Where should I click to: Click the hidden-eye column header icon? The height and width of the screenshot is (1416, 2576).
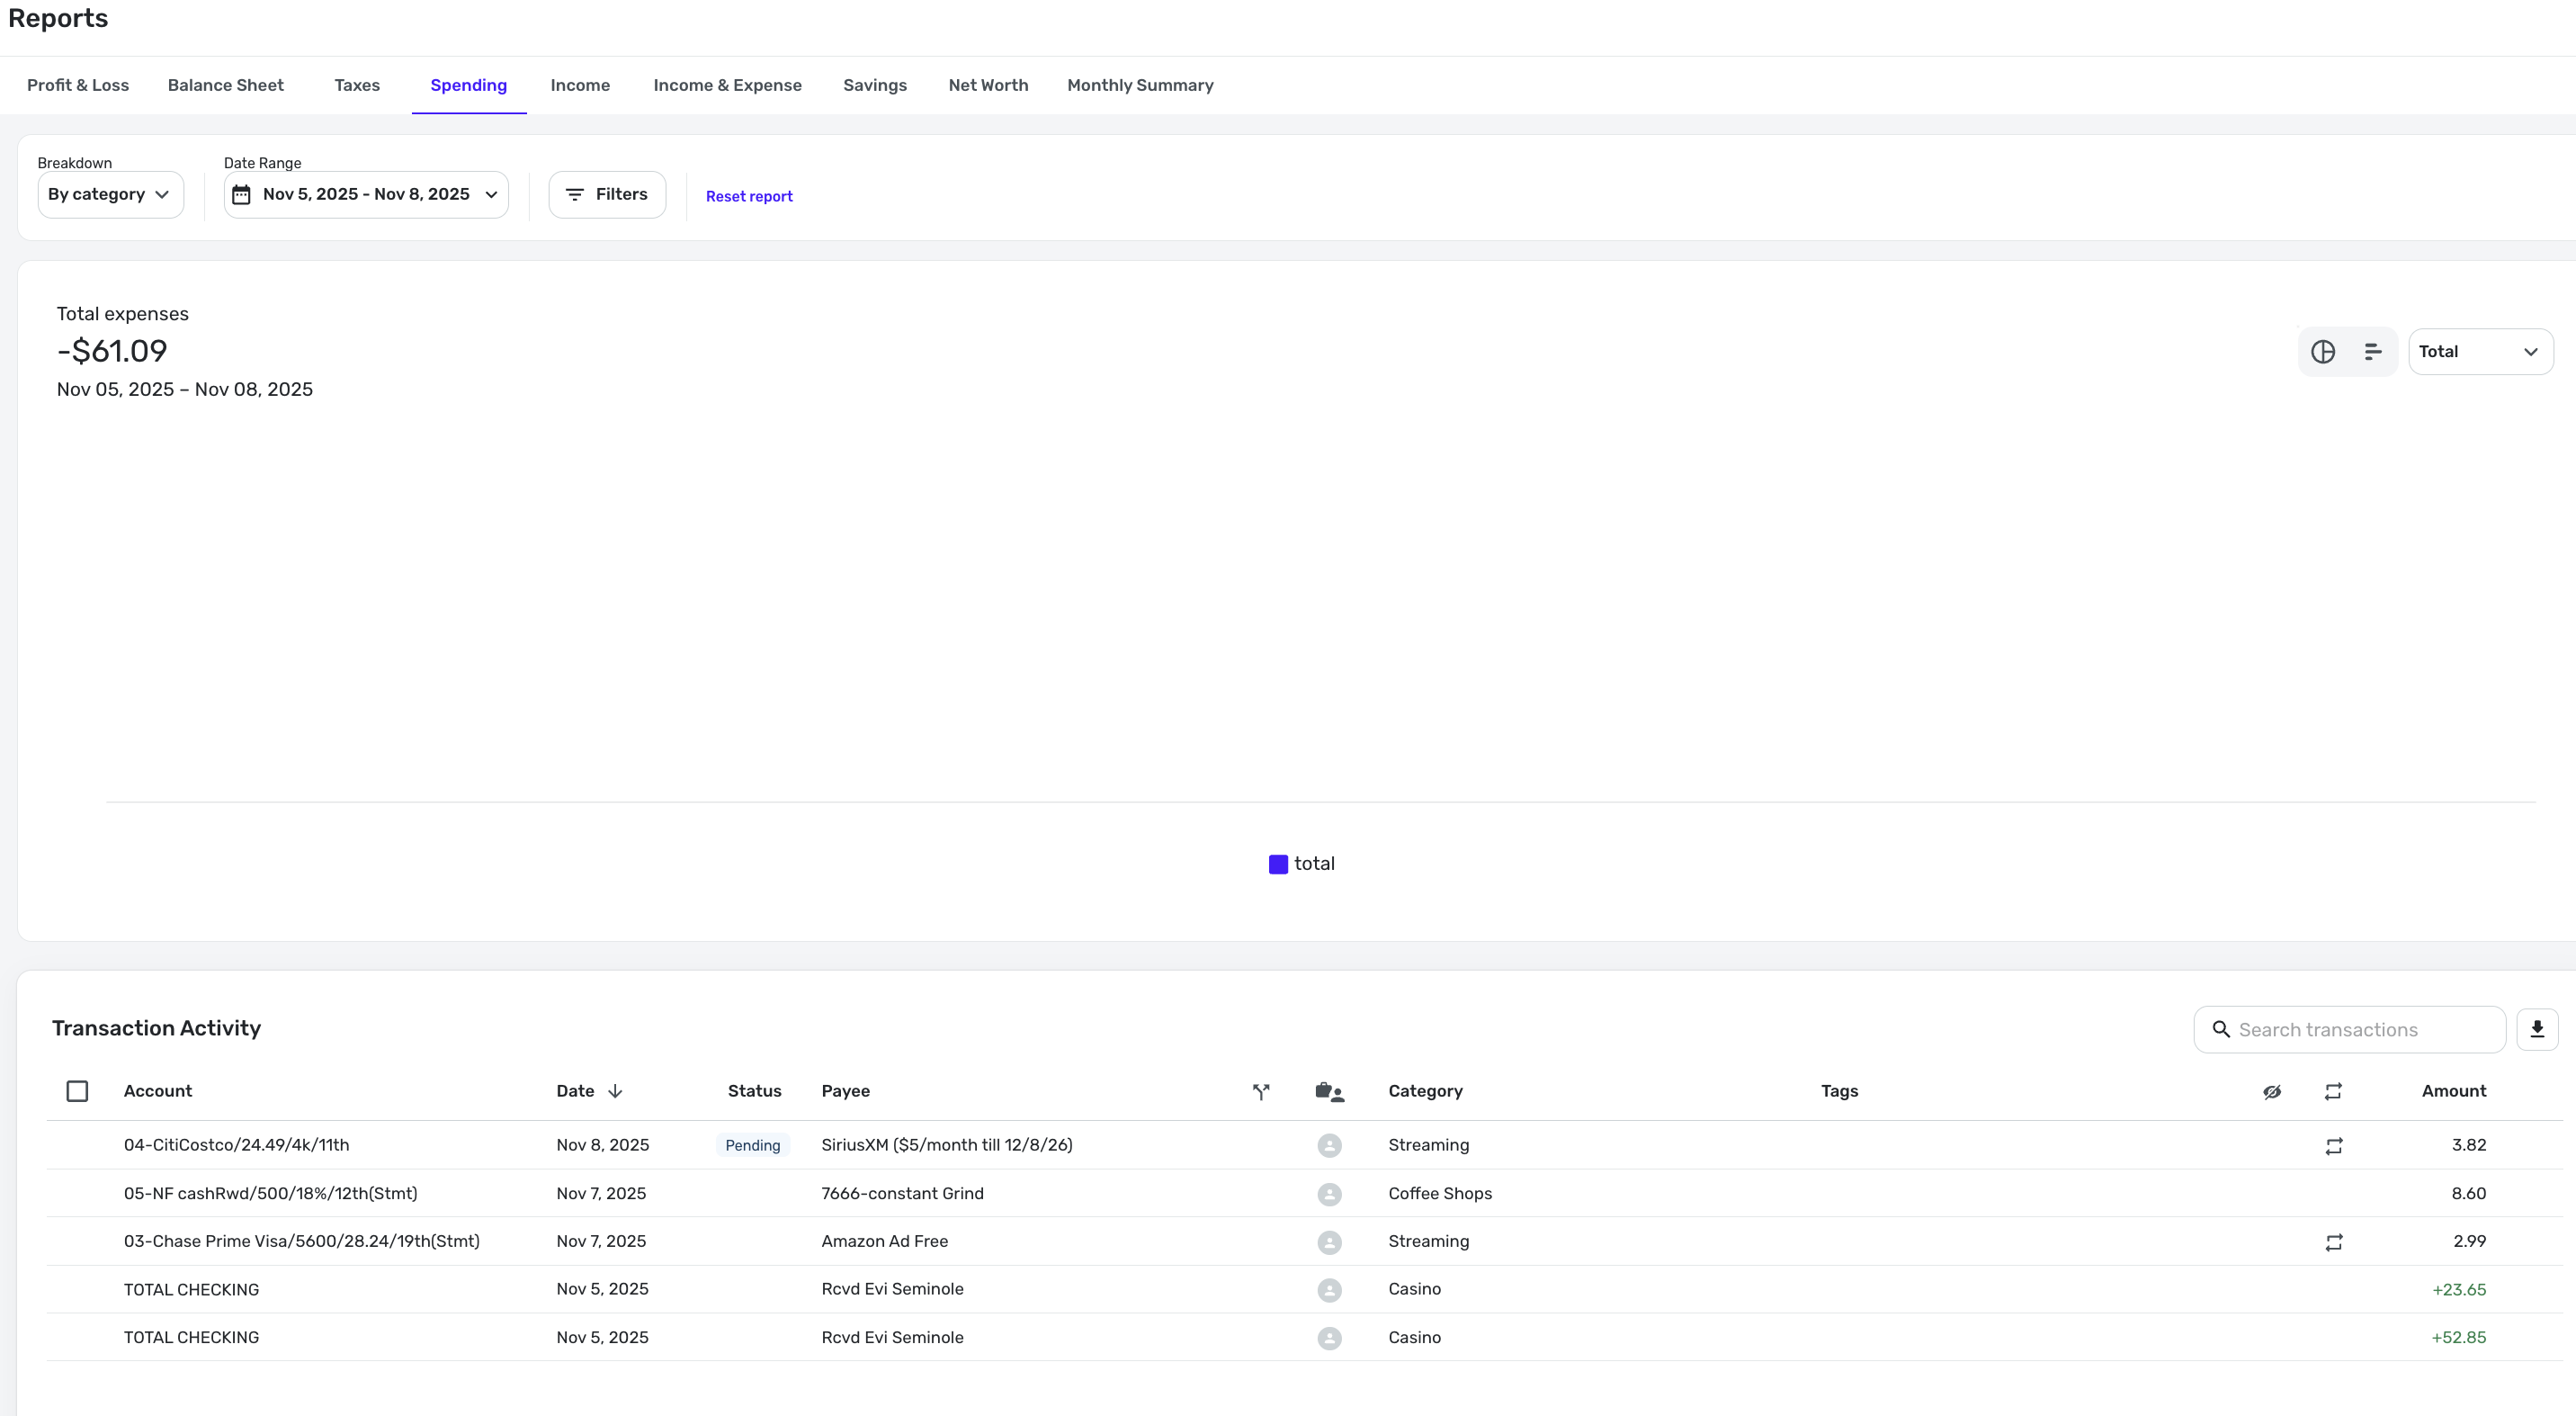coord(2272,1091)
